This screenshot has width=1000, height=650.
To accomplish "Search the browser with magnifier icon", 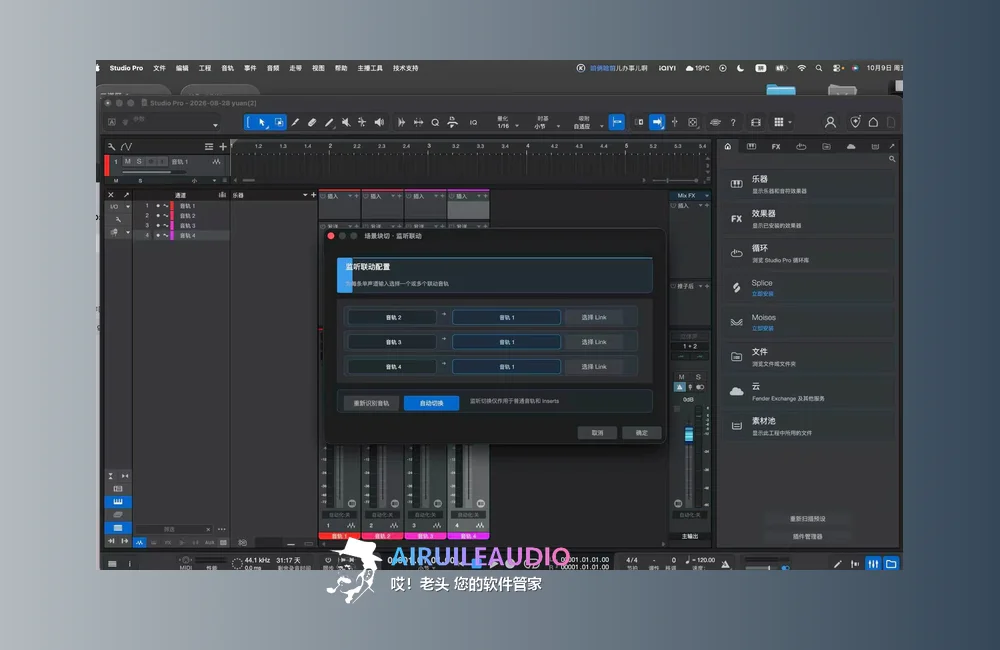I will tap(892, 159).
